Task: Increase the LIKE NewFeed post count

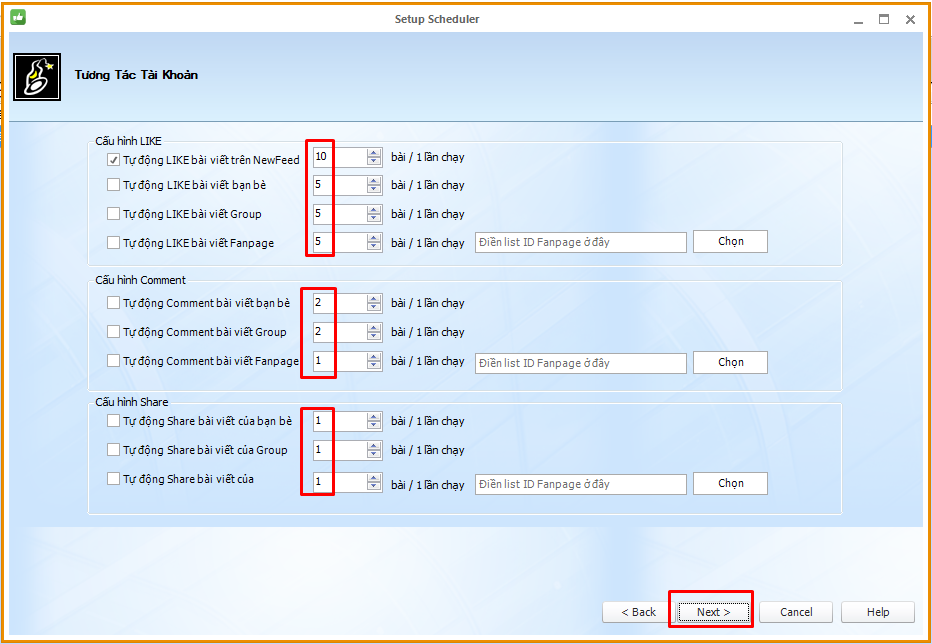Action: [374, 153]
